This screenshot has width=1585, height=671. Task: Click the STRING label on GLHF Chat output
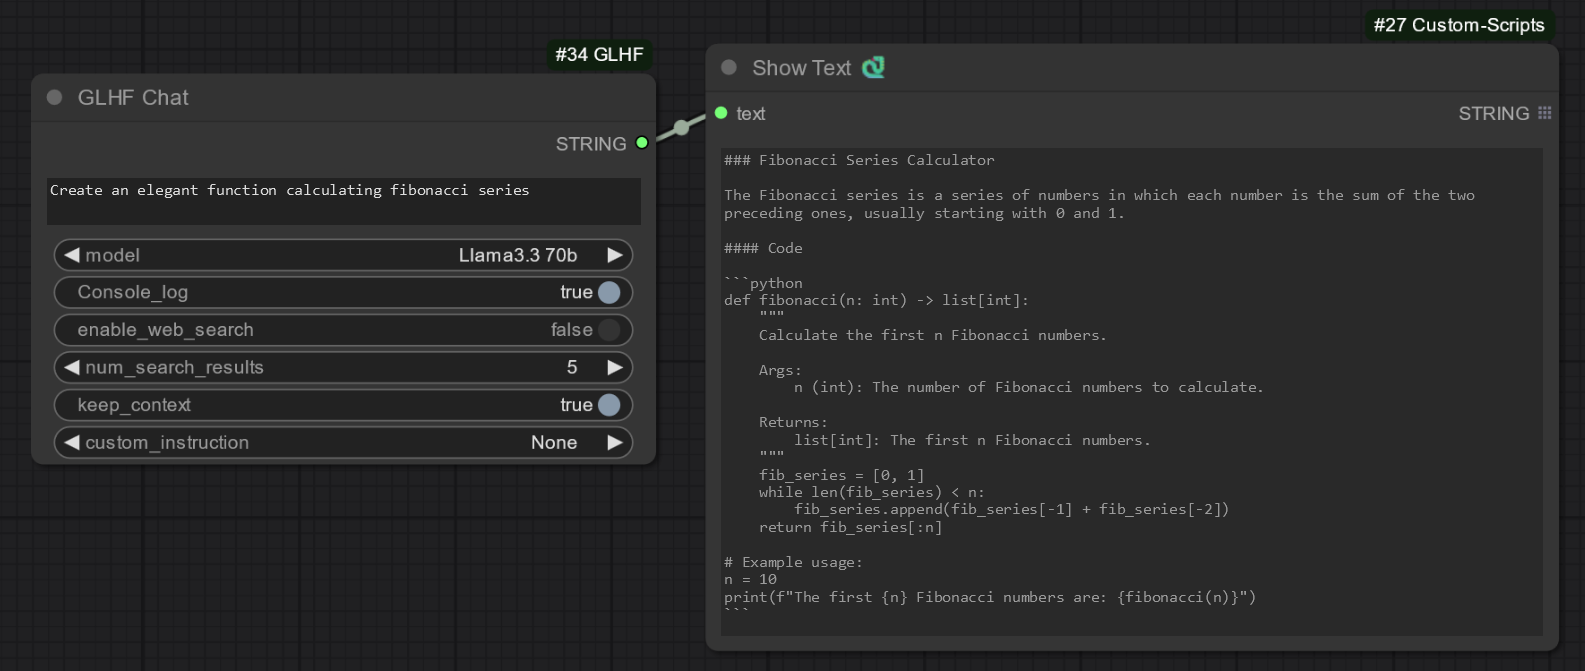click(x=590, y=144)
